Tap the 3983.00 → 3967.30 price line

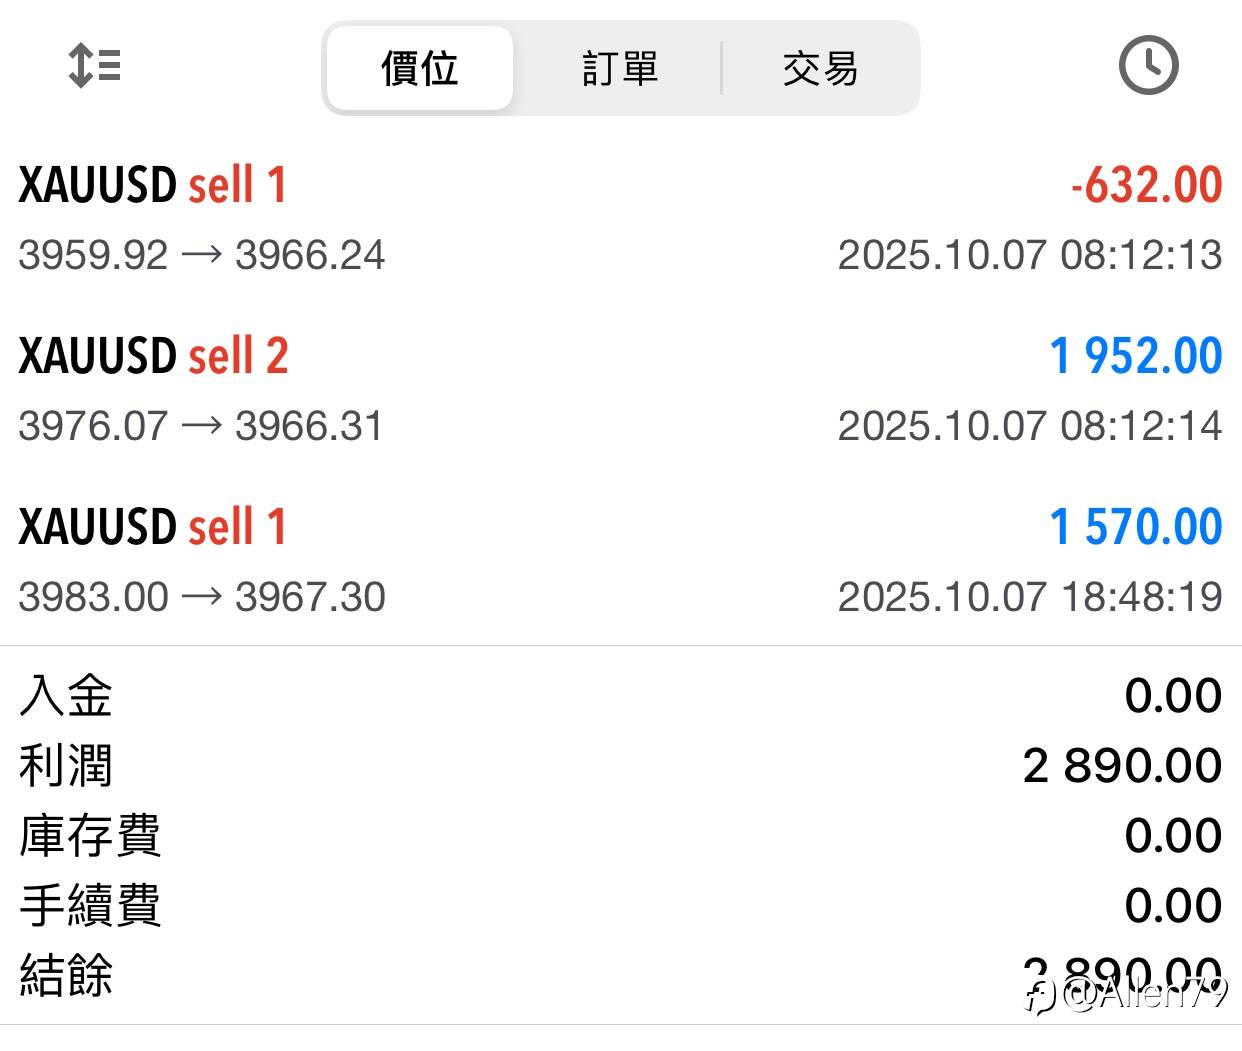click(x=201, y=597)
